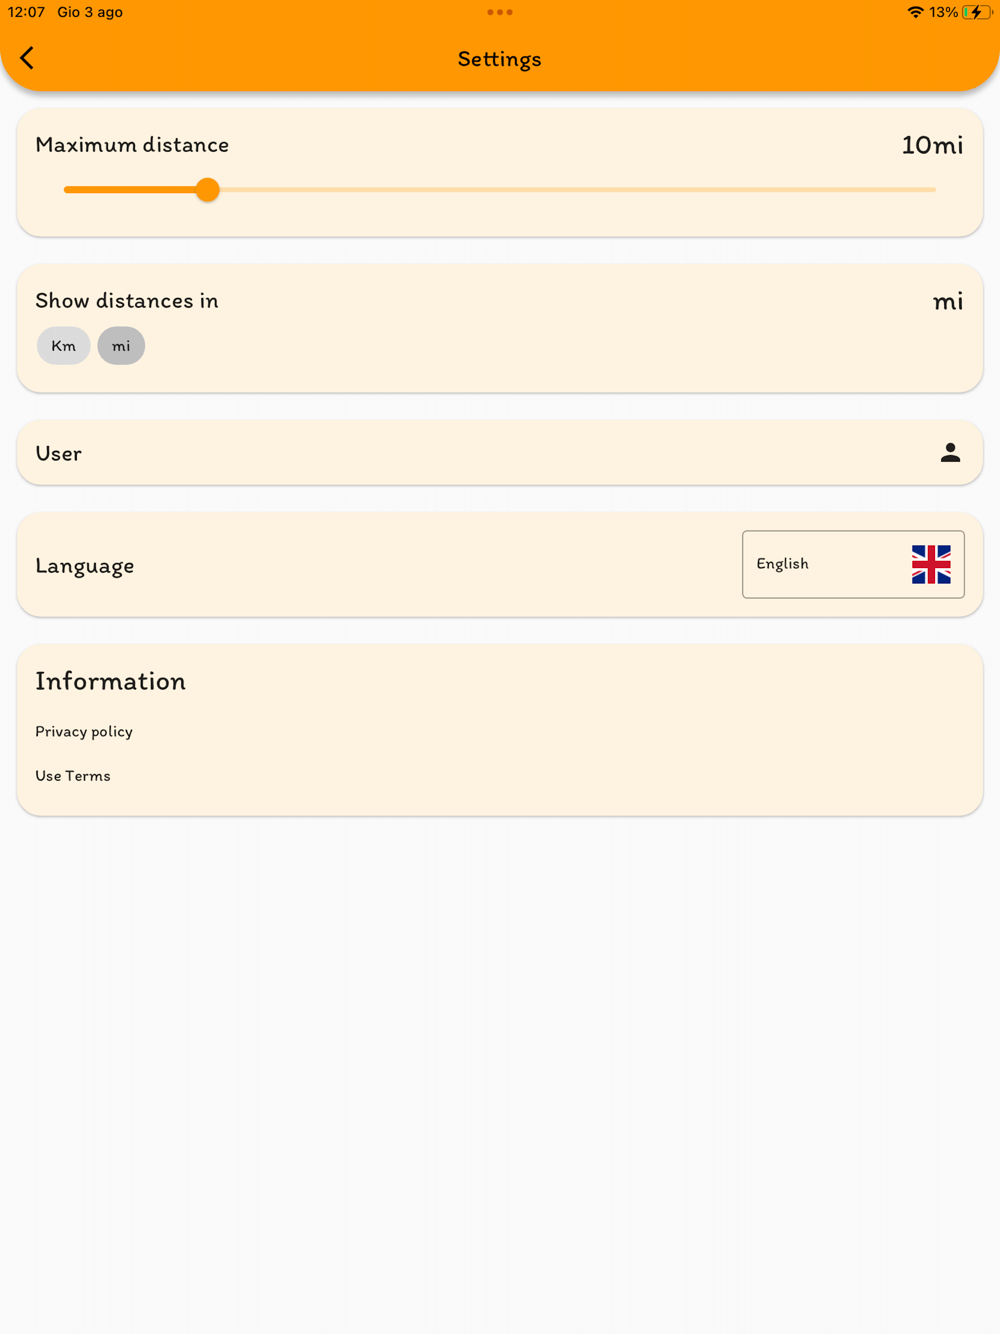This screenshot has width=1000, height=1334.
Task: Tap the Language row label
Action: 85,566
